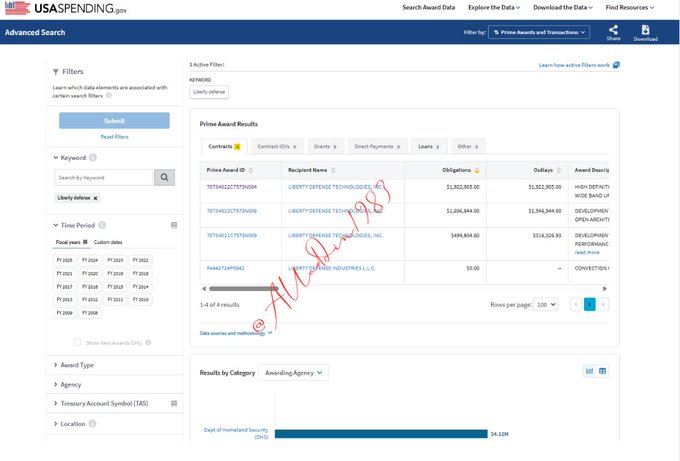Switch results to chart view icon
Viewport: 680px width, 461px height.
pyautogui.click(x=589, y=371)
